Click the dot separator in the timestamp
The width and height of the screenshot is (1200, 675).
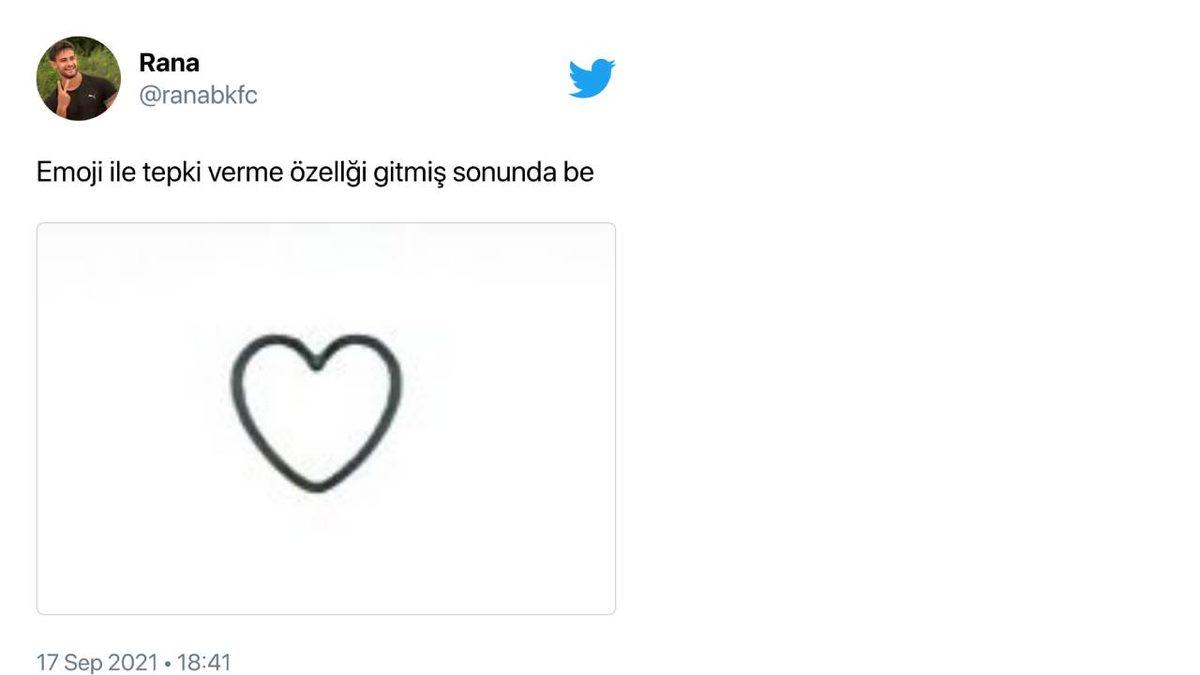(167, 661)
